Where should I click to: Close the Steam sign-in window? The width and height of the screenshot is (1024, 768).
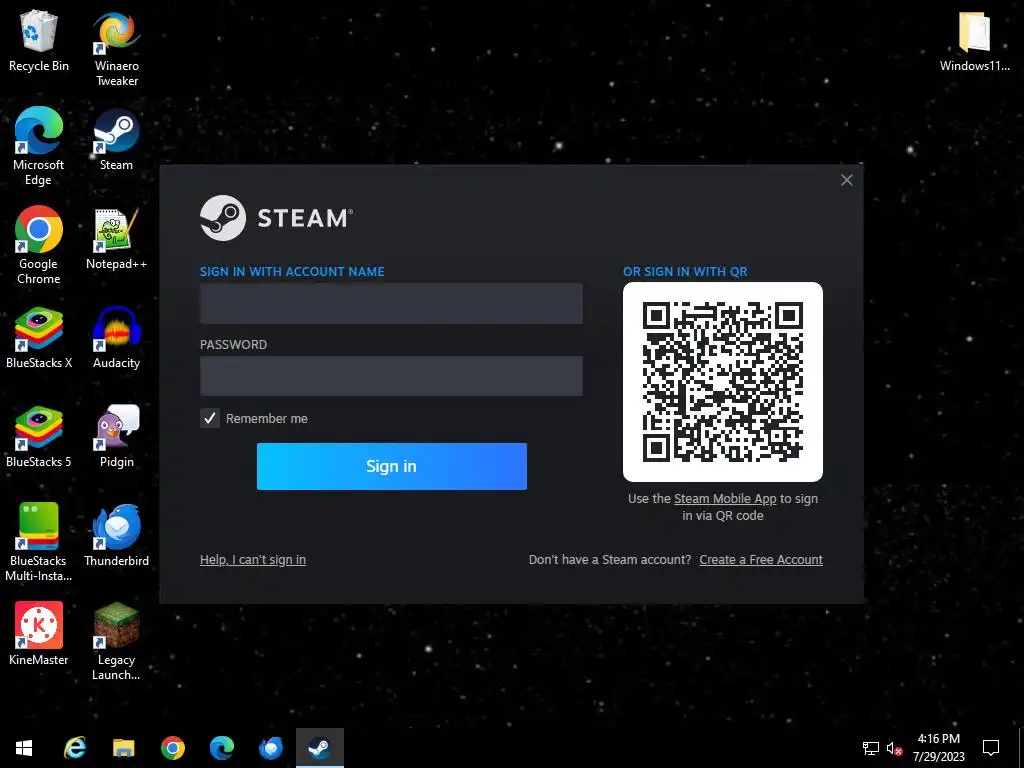point(846,180)
